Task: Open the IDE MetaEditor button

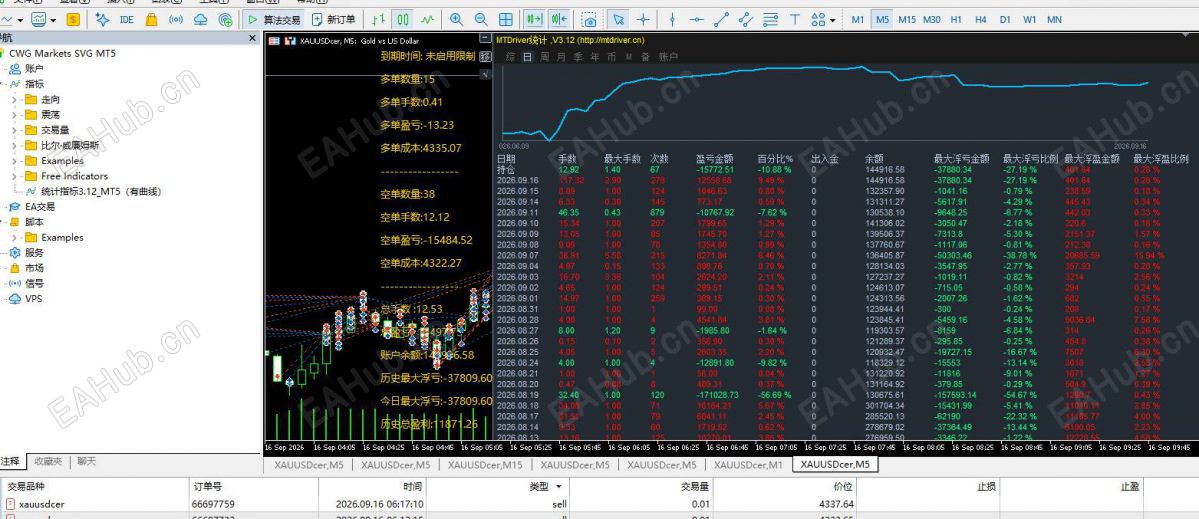Action: click(127, 19)
